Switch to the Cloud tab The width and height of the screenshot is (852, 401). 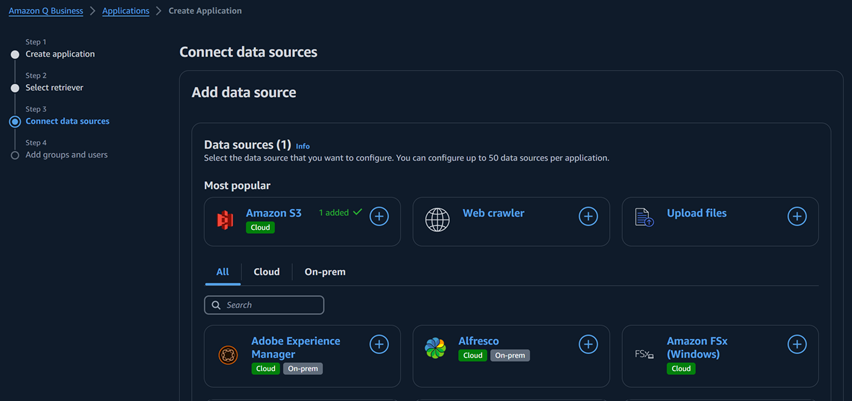pyautogui.click(x=266, y=272)
